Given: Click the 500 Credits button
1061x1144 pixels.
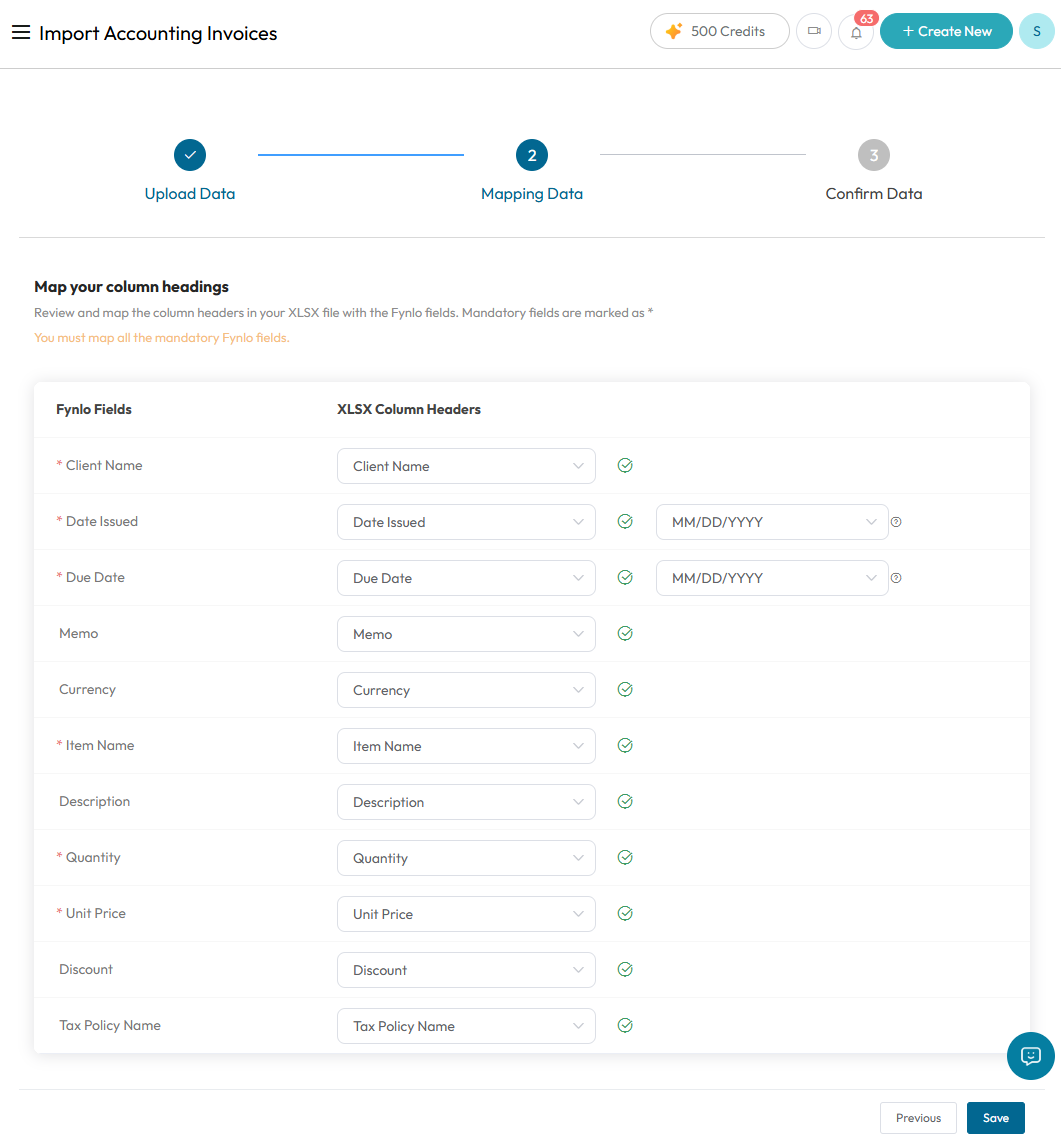Looking at the screenshot, I should [x=719, y=31].
